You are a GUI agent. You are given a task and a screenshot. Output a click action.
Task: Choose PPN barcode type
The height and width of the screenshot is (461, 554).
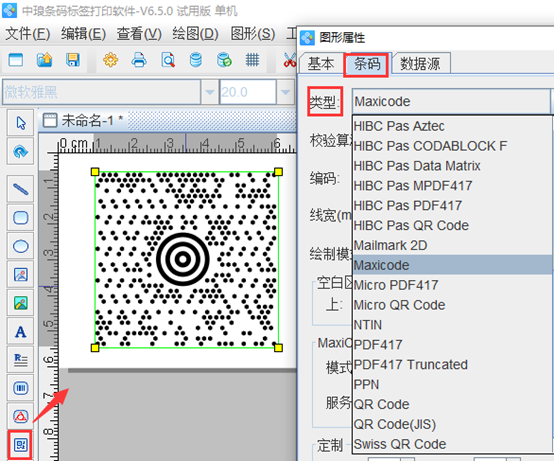pyautogui.click(x=452, y=384)
